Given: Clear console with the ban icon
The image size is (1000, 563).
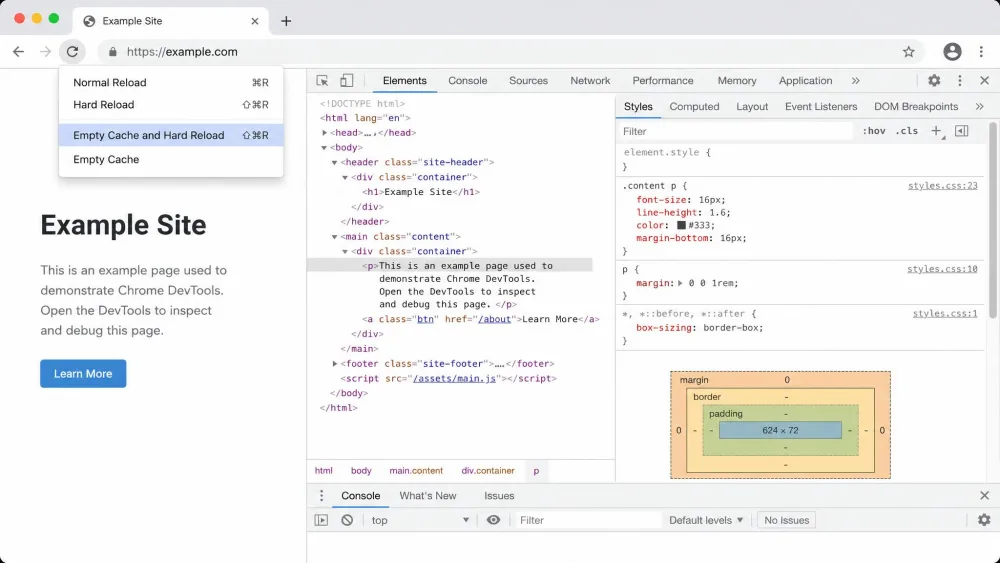Looking at the screenshot, I should tap(347, 520).
